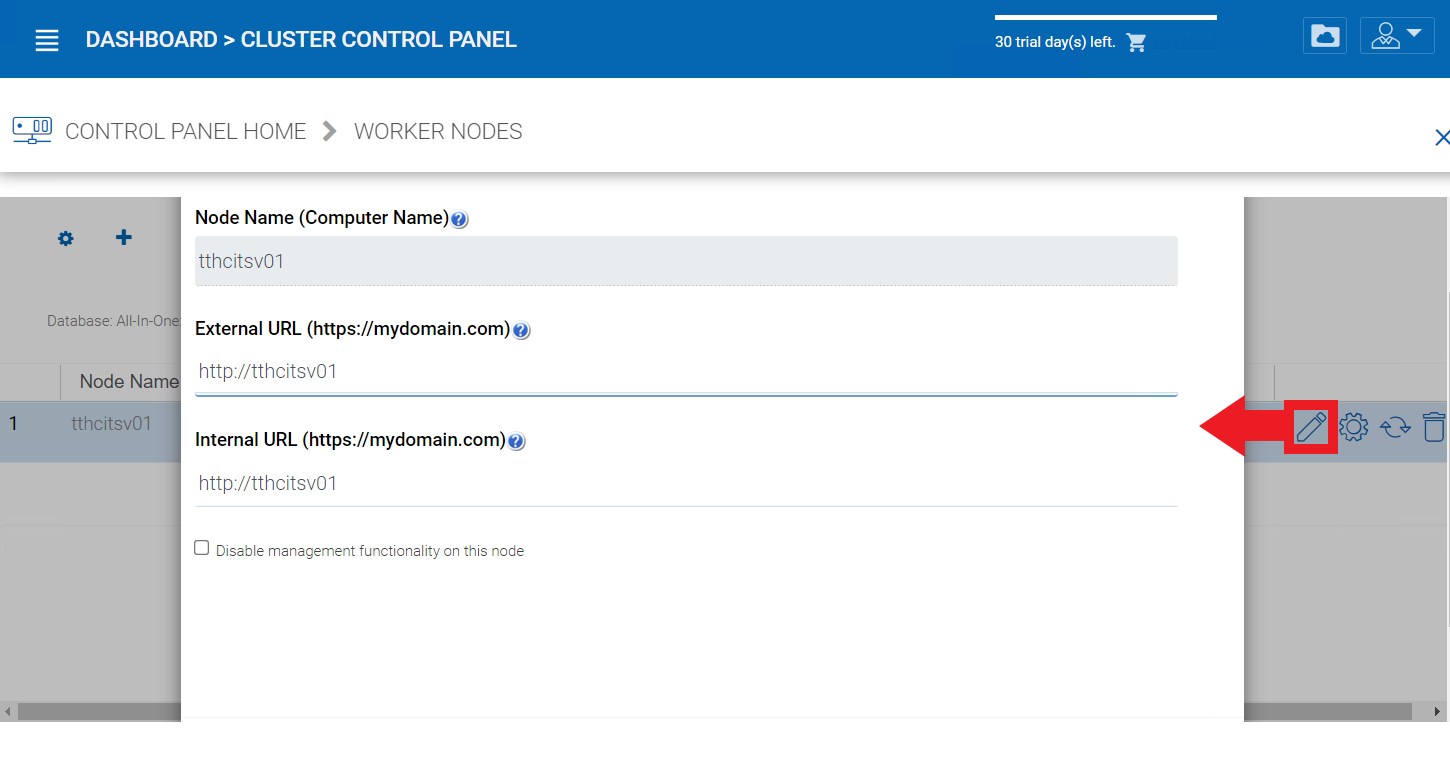1450x767 pixels.
Task: Close the worker nodes panel with X
Action: (x=1442, y=137)
